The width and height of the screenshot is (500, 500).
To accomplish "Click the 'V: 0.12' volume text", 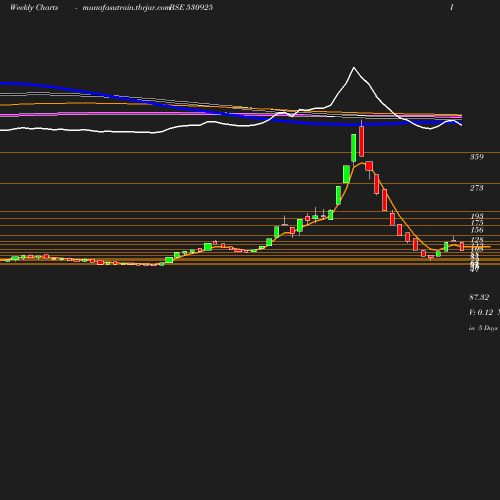I will (481, 312).
